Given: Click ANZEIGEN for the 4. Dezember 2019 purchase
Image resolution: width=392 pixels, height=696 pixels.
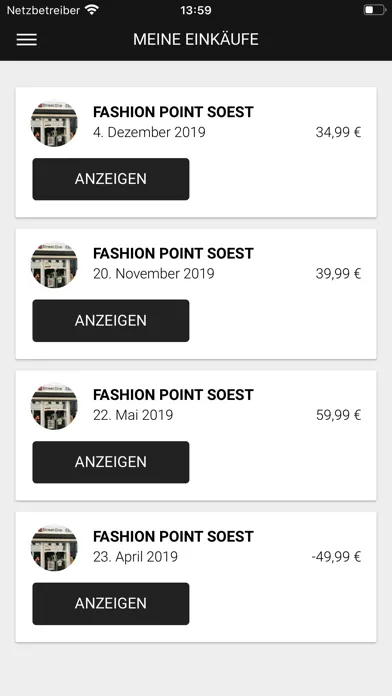Looking at the screenshot, I should (111, 179).
